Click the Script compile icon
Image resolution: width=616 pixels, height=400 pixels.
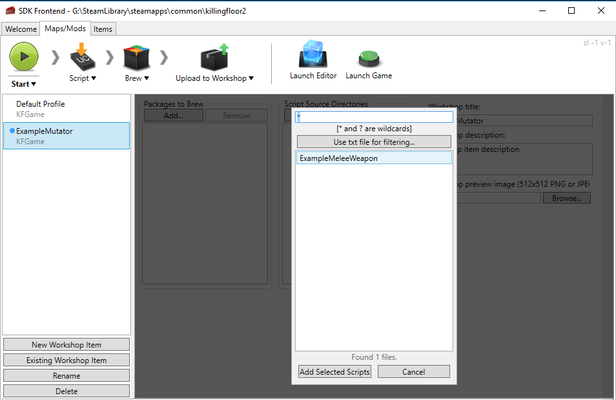(x=82, y=57)
